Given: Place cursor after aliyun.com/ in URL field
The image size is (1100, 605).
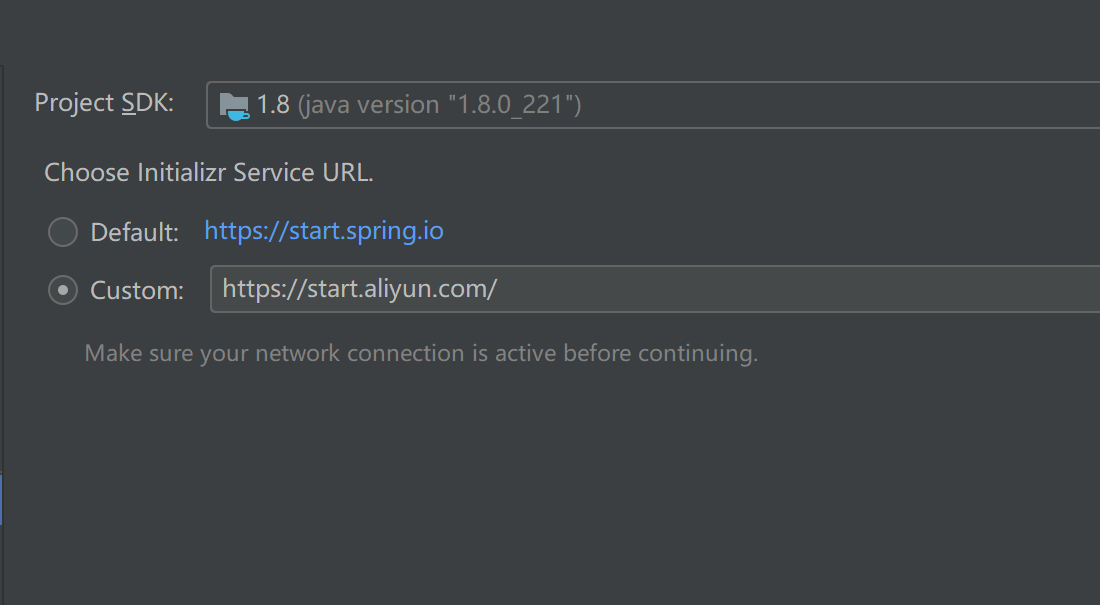Looking at the screenshot, I should [x=499, y=289].
